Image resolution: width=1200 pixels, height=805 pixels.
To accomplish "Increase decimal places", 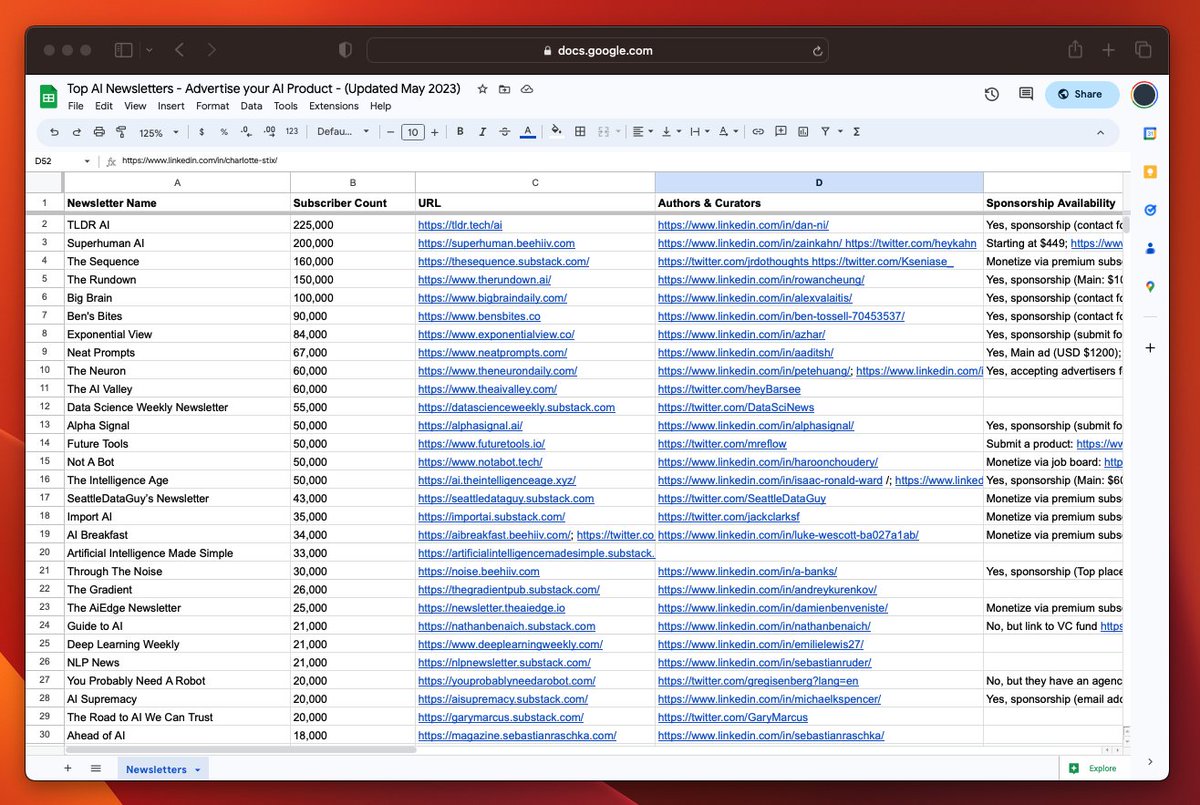I will coord(269,132).
